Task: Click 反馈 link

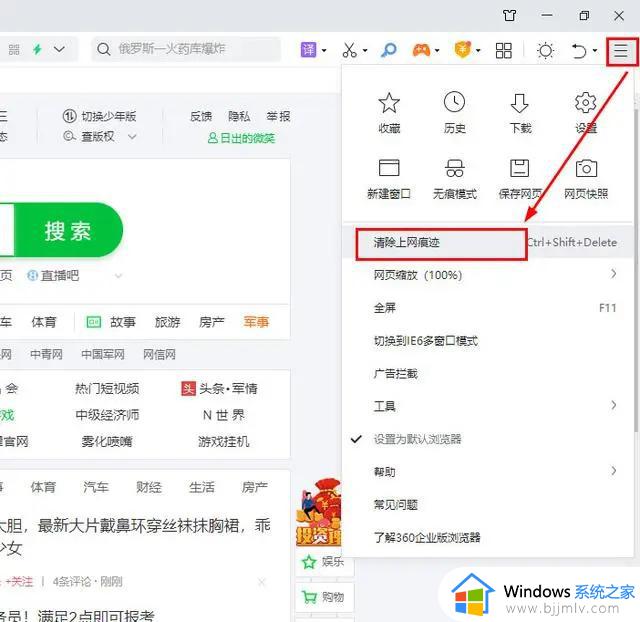Action: 201,117
